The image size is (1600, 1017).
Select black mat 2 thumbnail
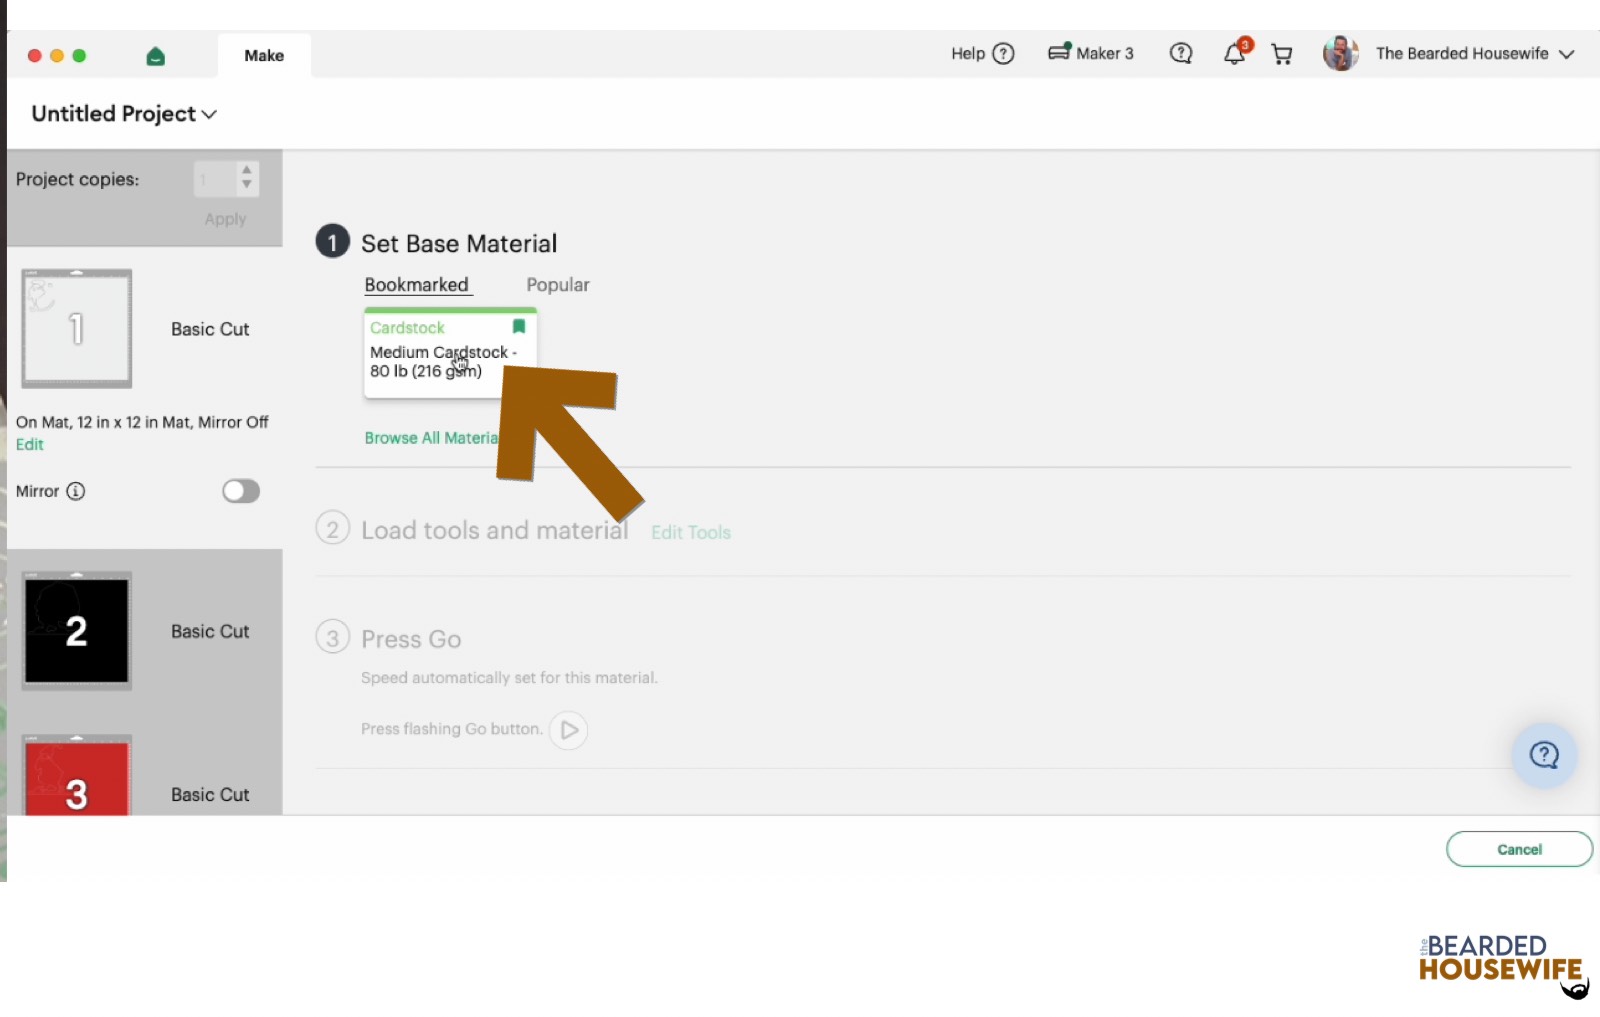click(x=77, y=631)
